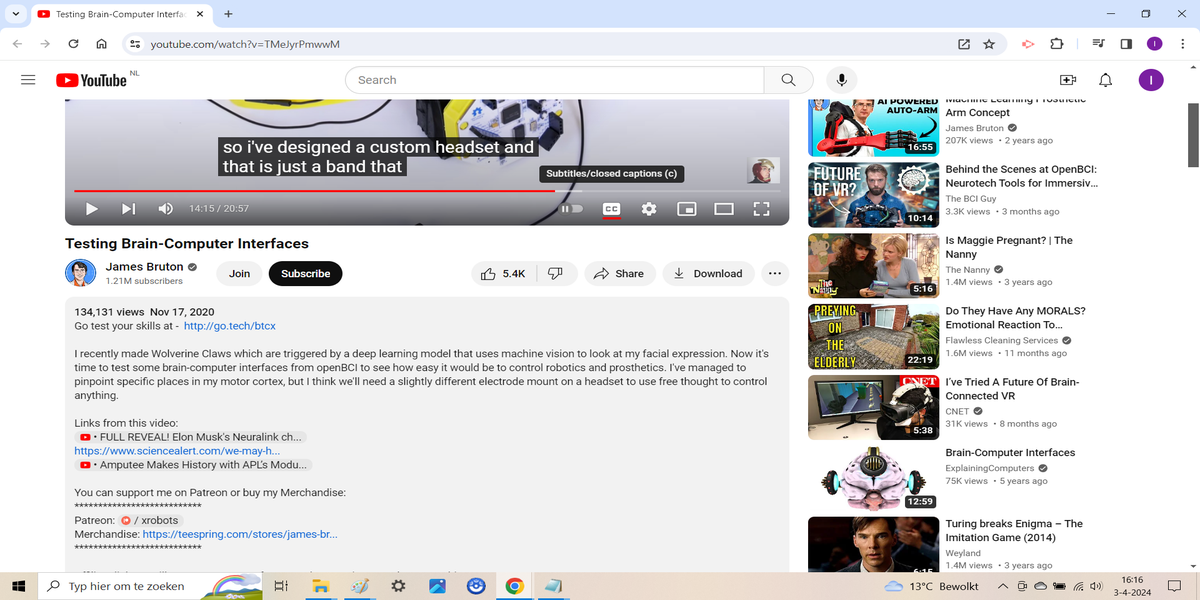The width and height of the screenshot is (1200, 600).
Task: Open I've Tried A Future Of Brain-Connected VR
Action: [x=1012, y=389]
